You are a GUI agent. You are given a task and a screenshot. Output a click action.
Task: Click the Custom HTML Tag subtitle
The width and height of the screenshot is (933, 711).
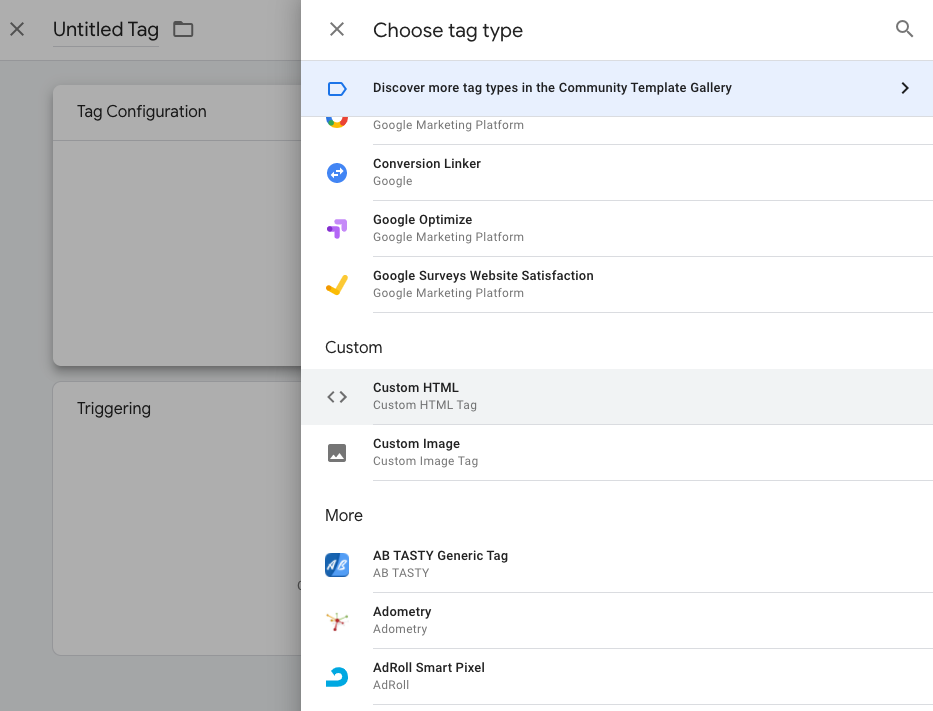(x=425, y=405)
